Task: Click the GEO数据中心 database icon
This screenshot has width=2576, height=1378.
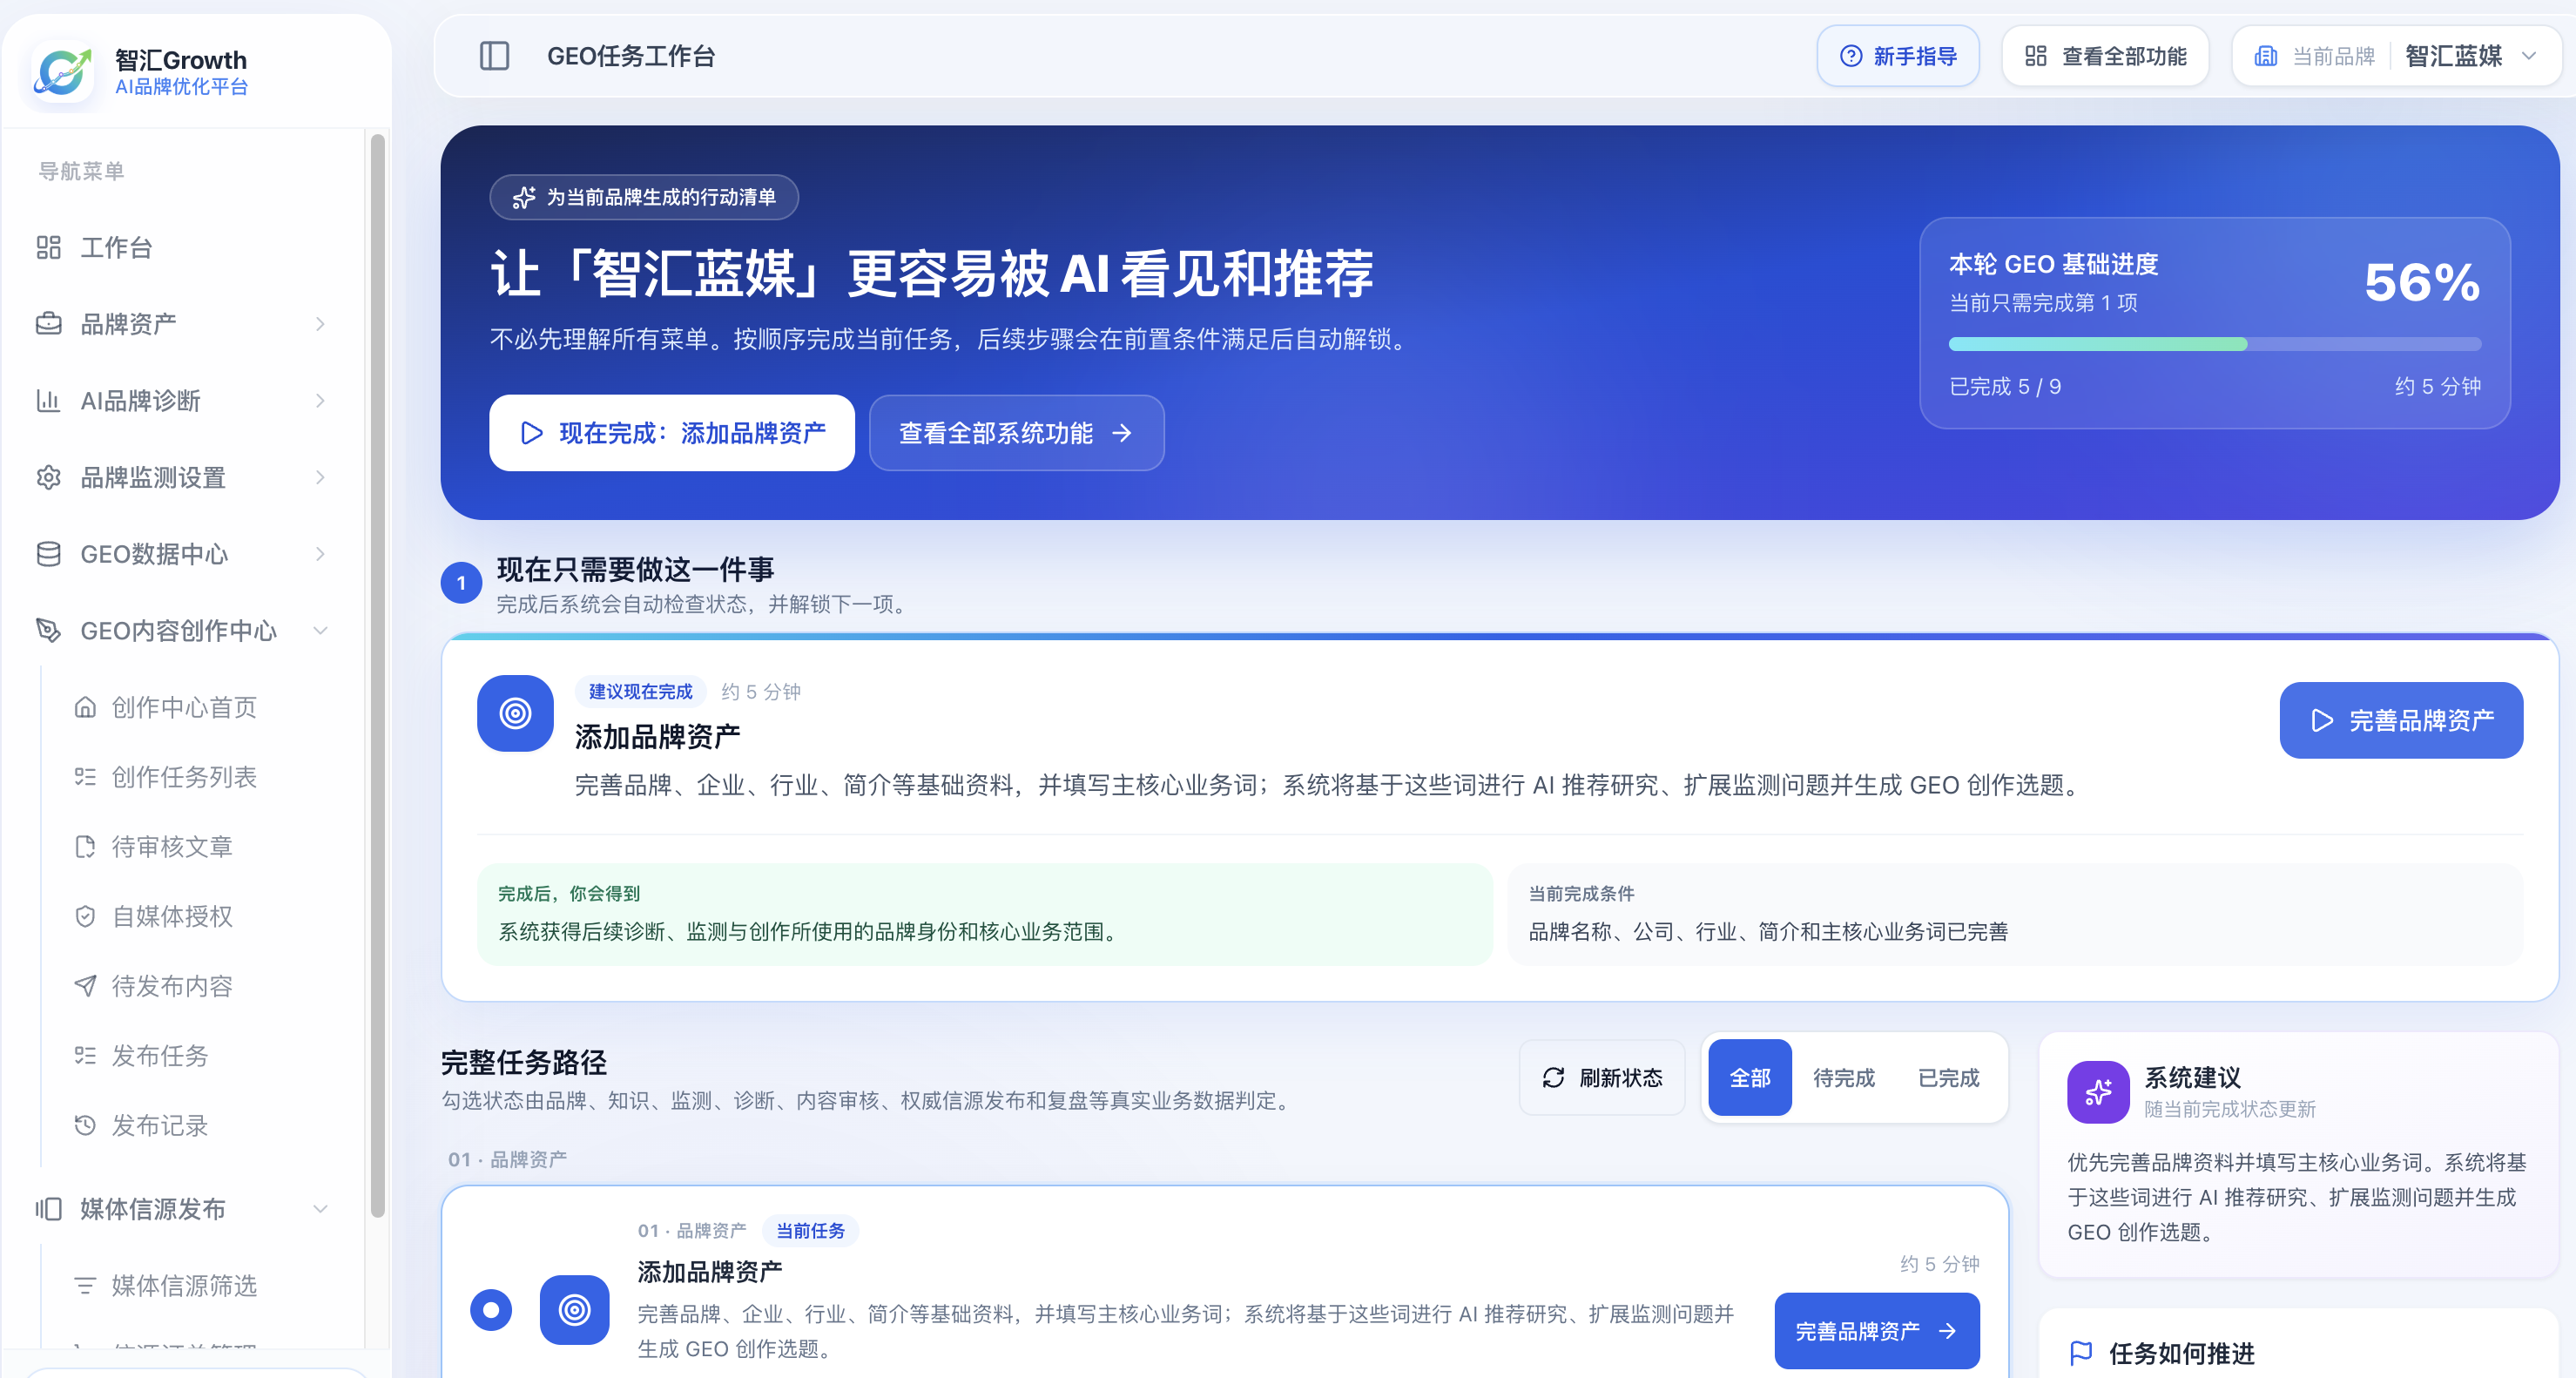Action: click(48, 554)
